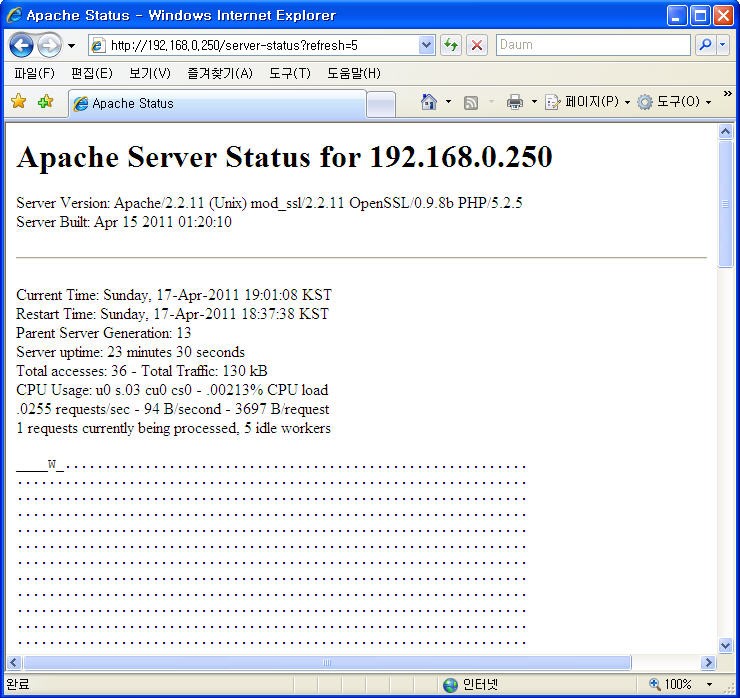Click the vertical scrollbar up arrow

(x=725, y=132)
